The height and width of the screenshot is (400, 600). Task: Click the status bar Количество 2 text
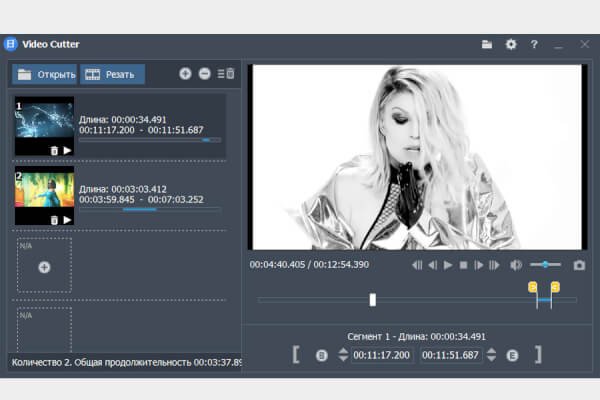[x=126, y=362]
